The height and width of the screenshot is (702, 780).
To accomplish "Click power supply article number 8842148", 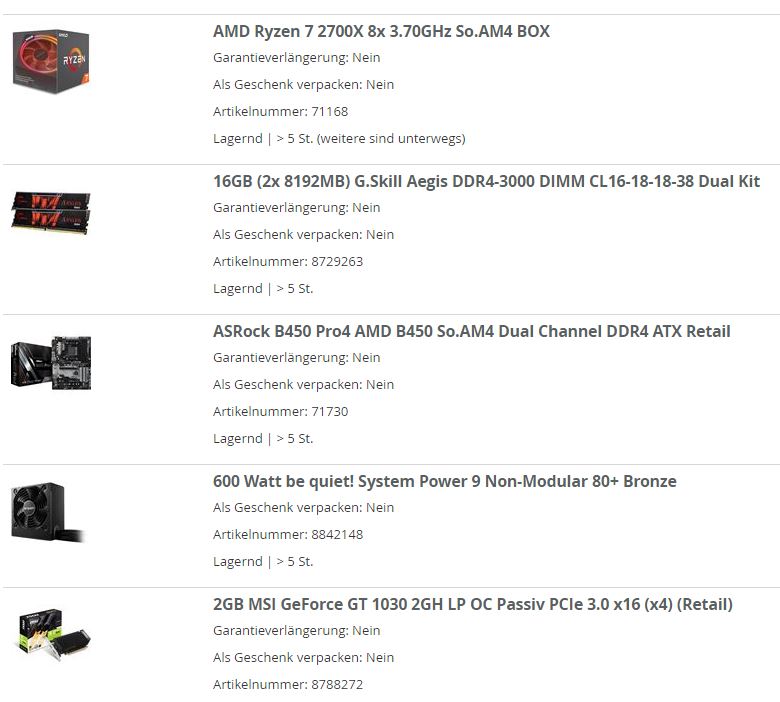I will tap(288, 534).
